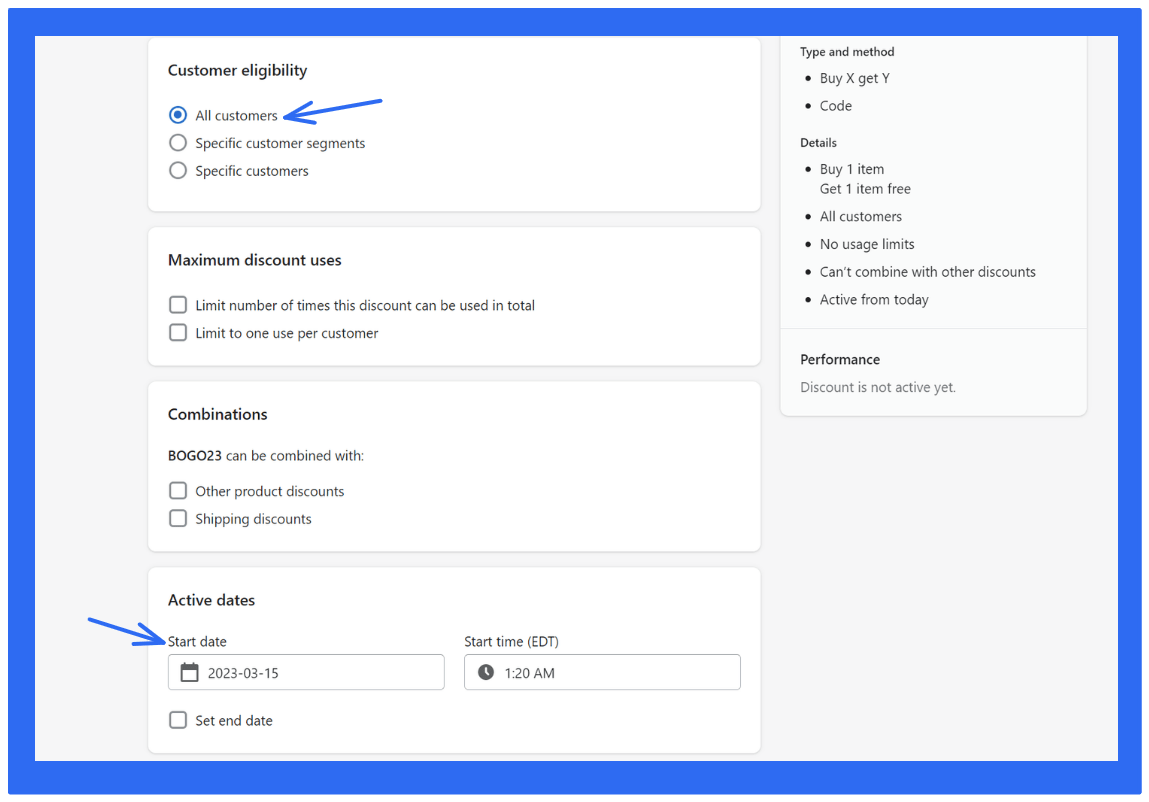Viewport: 1149px width, 802px height.
Task: Check Limit to one use per customer
Action: pos(178,333)
